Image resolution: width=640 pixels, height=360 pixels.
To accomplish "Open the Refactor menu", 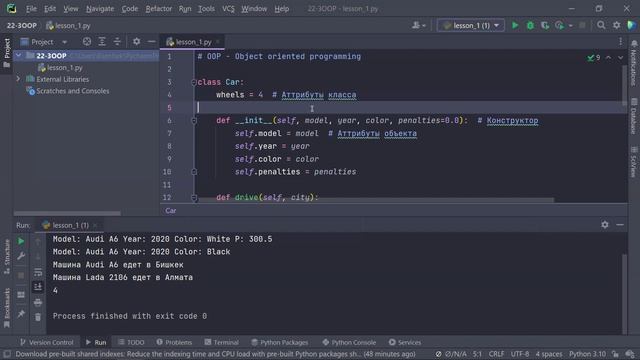I will (x=158, y=9).
